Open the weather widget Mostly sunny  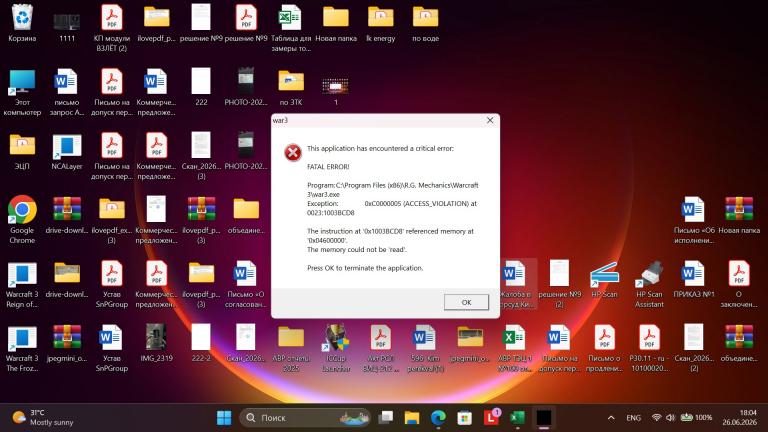click(x=43, y=417)
